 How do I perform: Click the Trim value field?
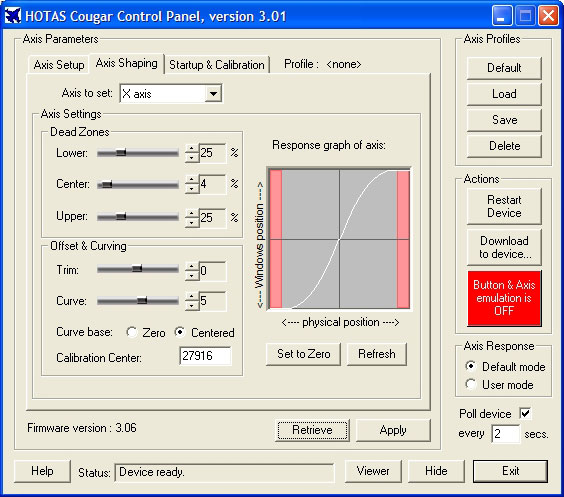click(x=212, y=271)
